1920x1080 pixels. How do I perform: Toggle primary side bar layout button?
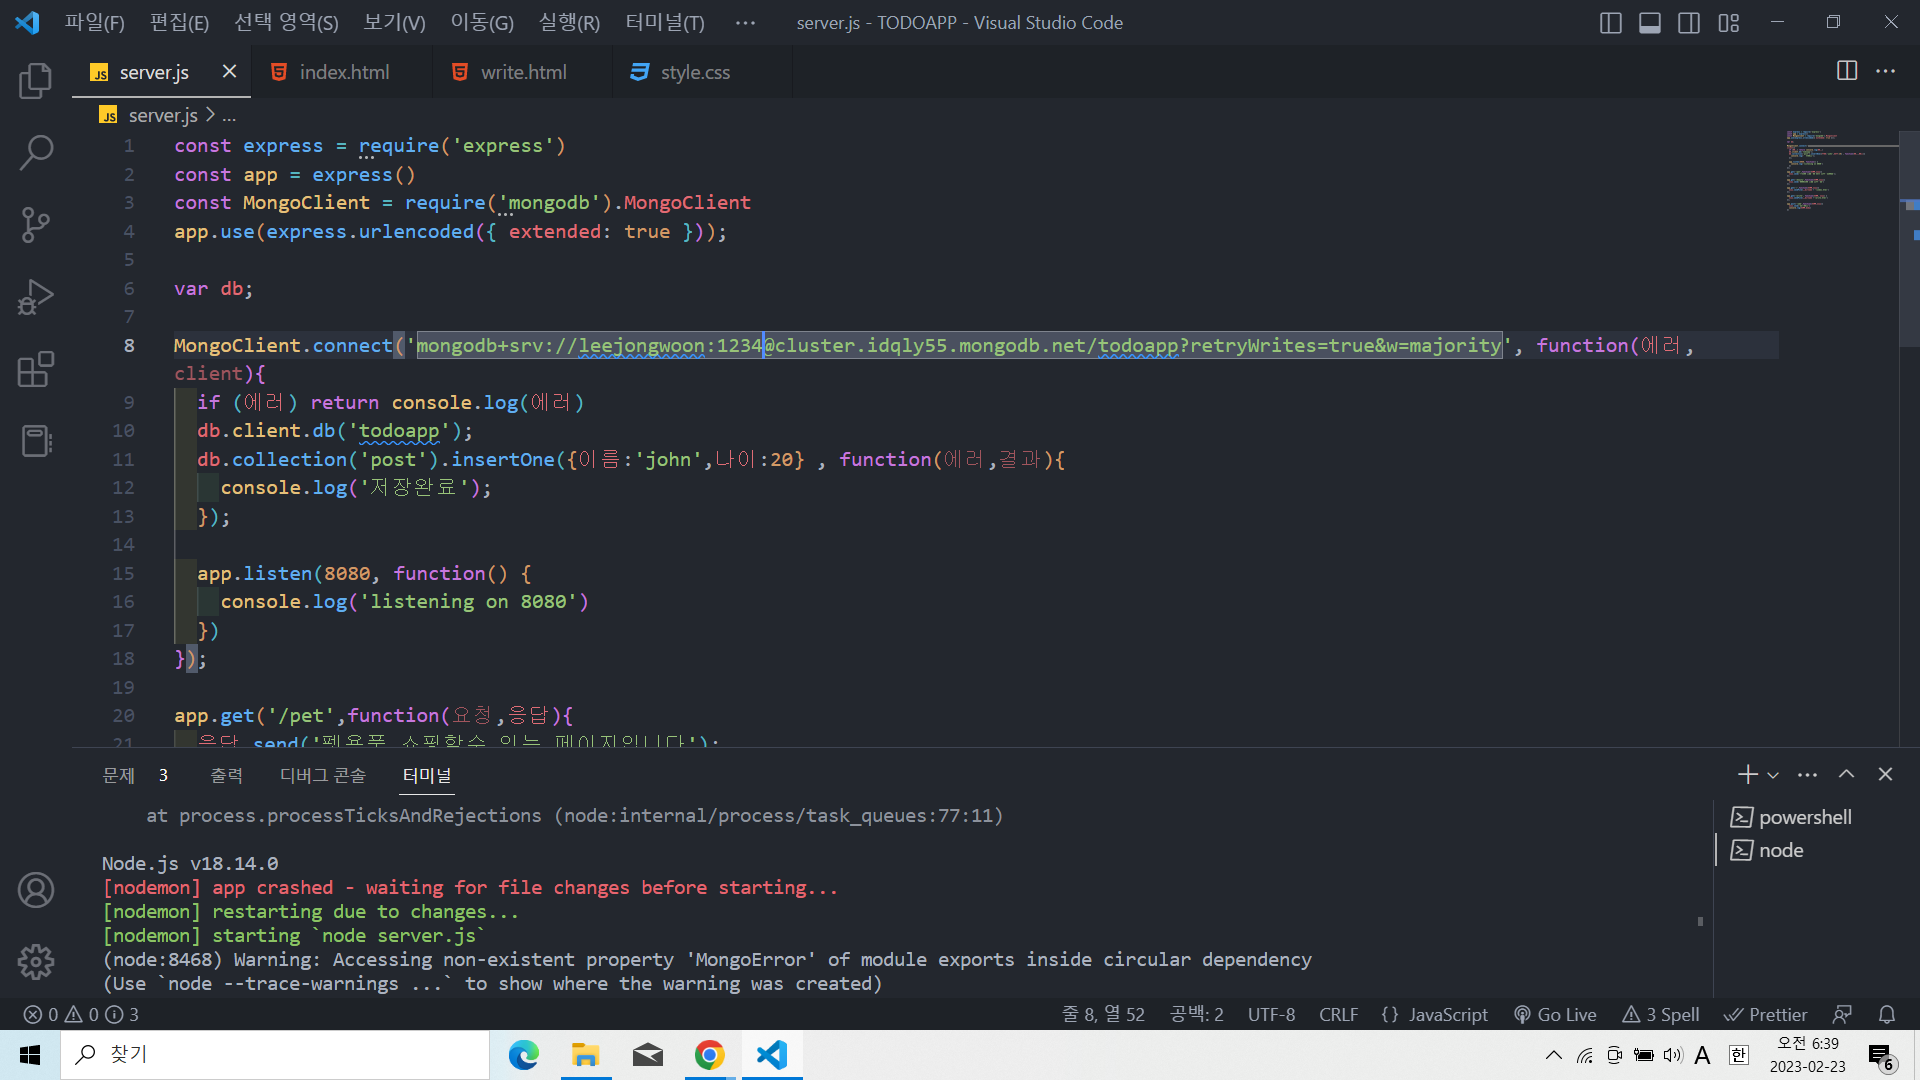click(x=1610, y=23)
